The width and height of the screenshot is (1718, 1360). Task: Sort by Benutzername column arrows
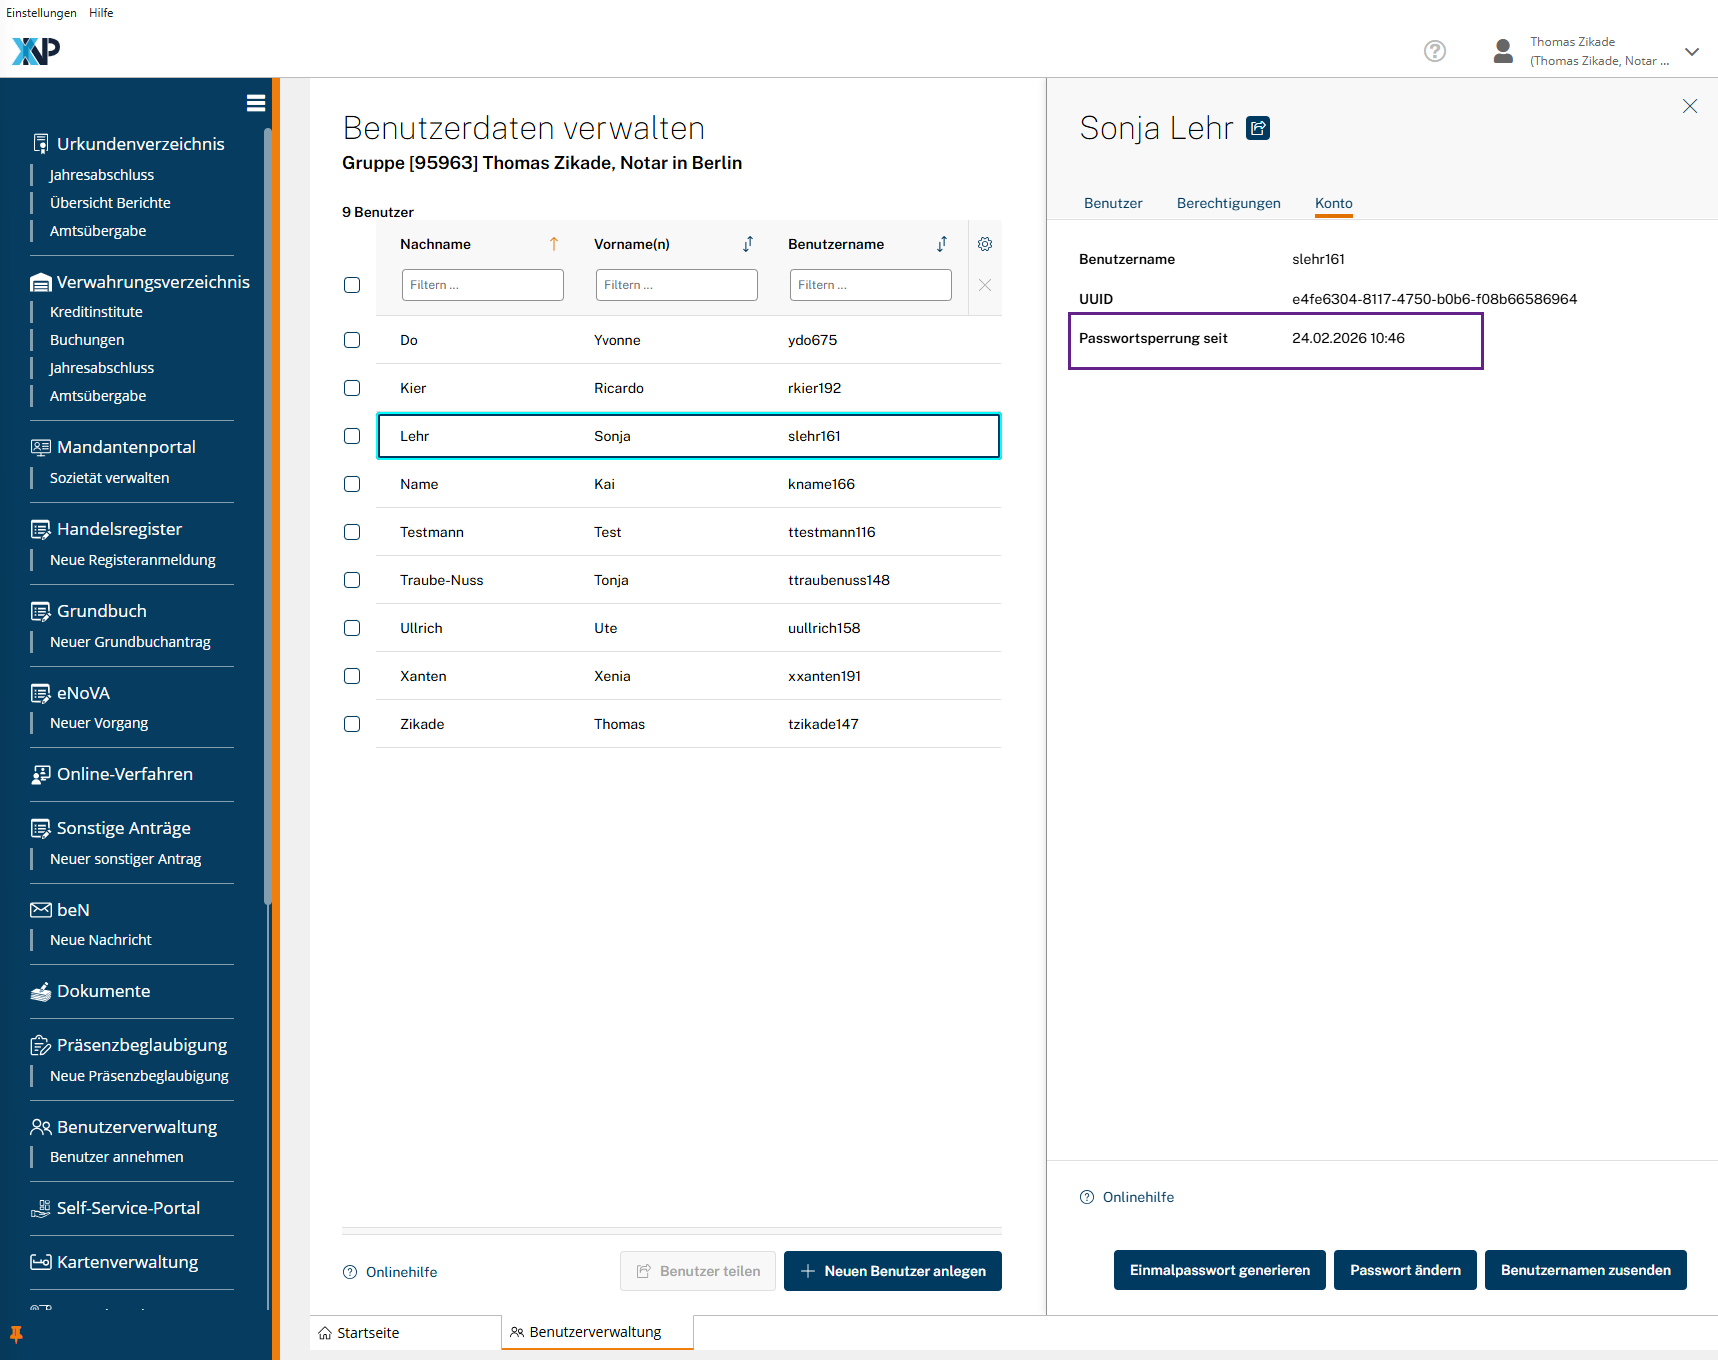(941, 244)
